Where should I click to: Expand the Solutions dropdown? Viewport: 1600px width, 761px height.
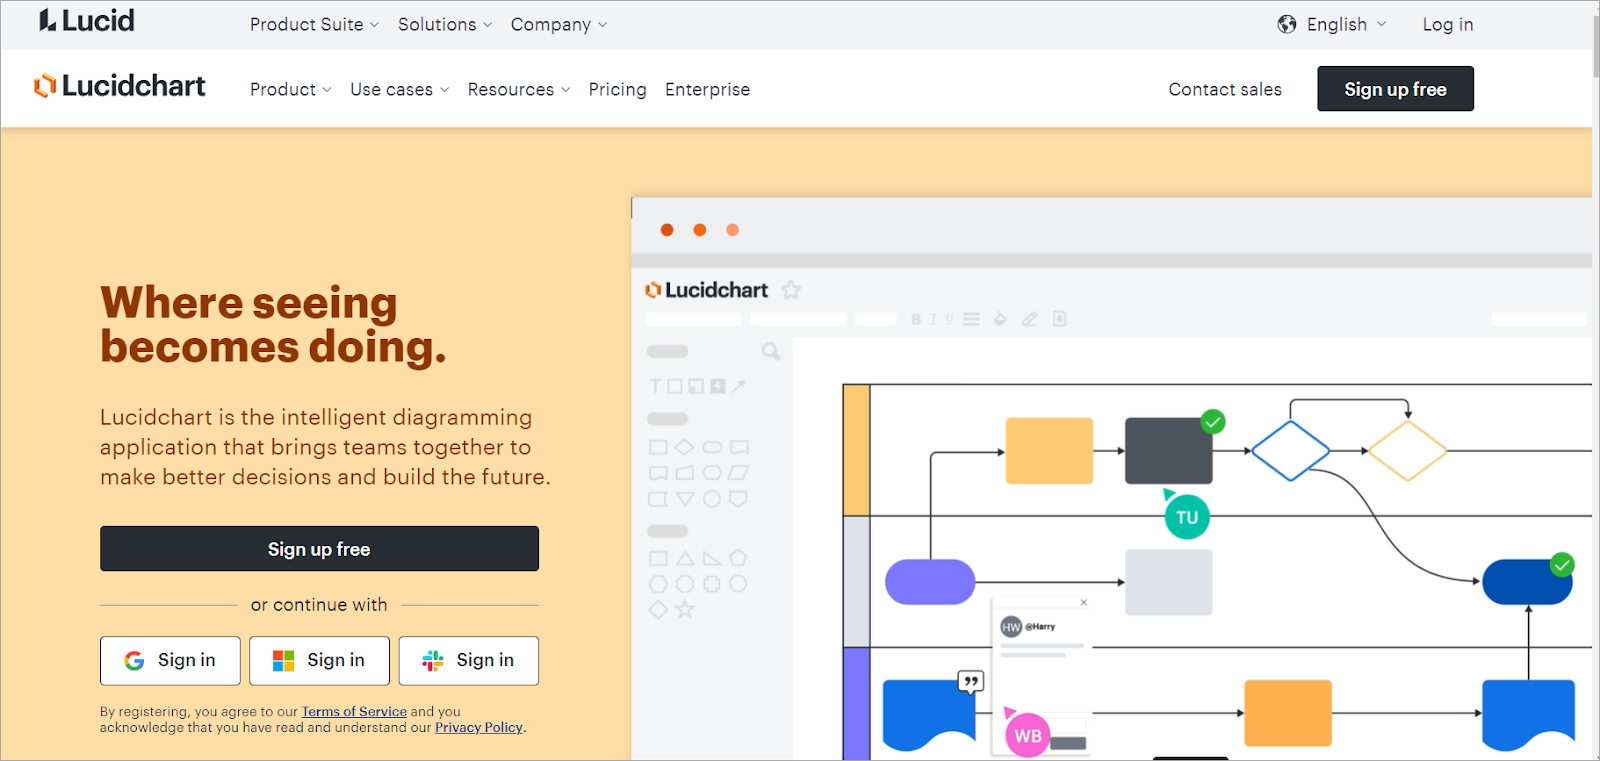point(445,24)
